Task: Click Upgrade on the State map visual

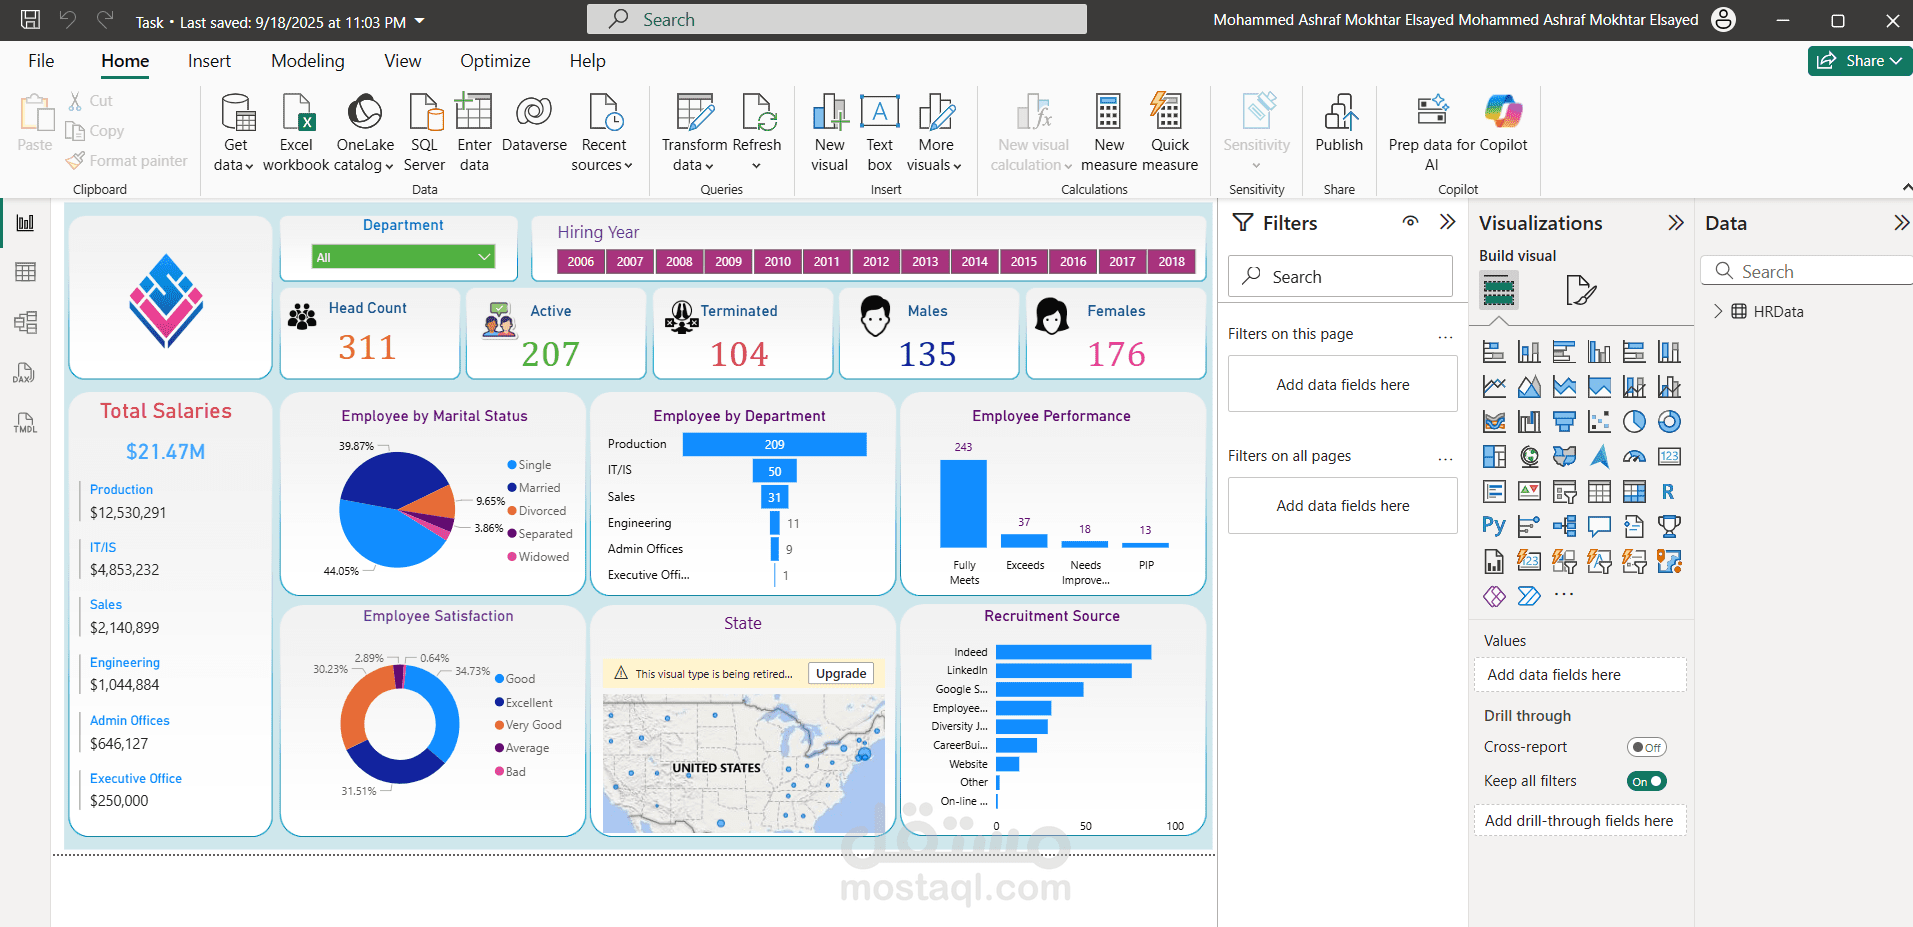Action: click(841, 674)
